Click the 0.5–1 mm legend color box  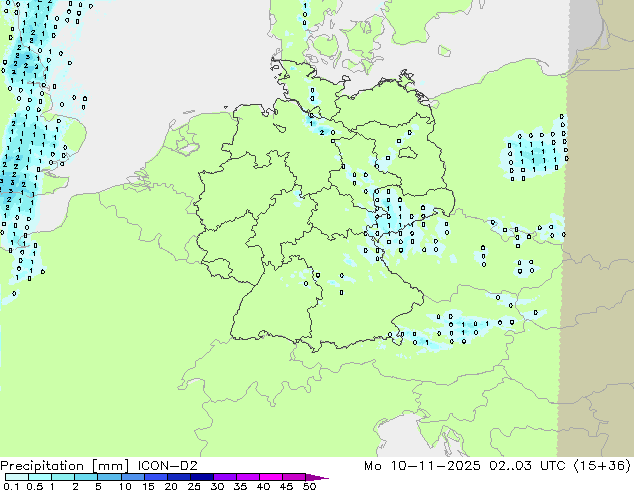pos(40,477)
